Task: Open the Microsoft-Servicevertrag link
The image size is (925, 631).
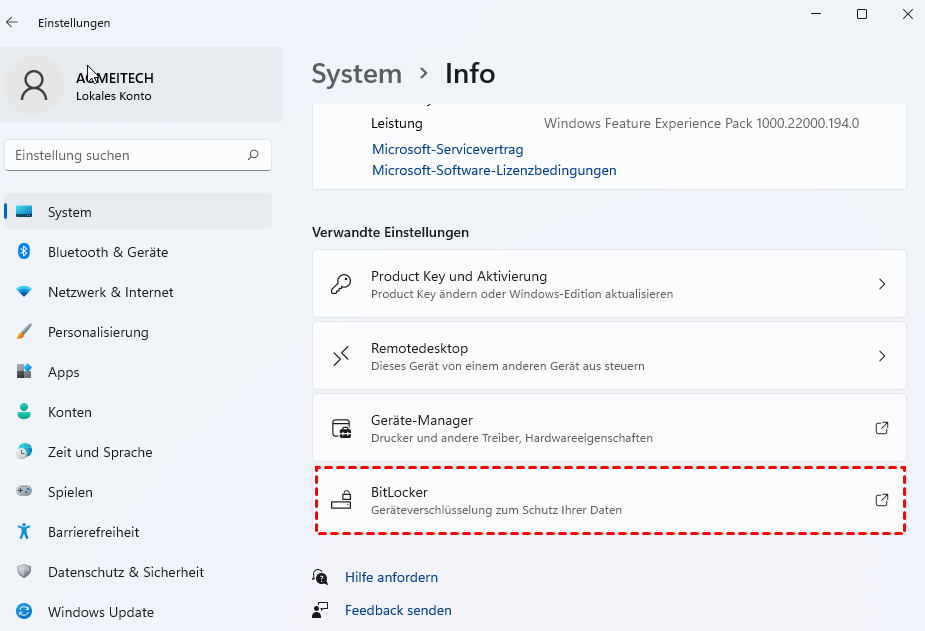Action: pos(447,149)
